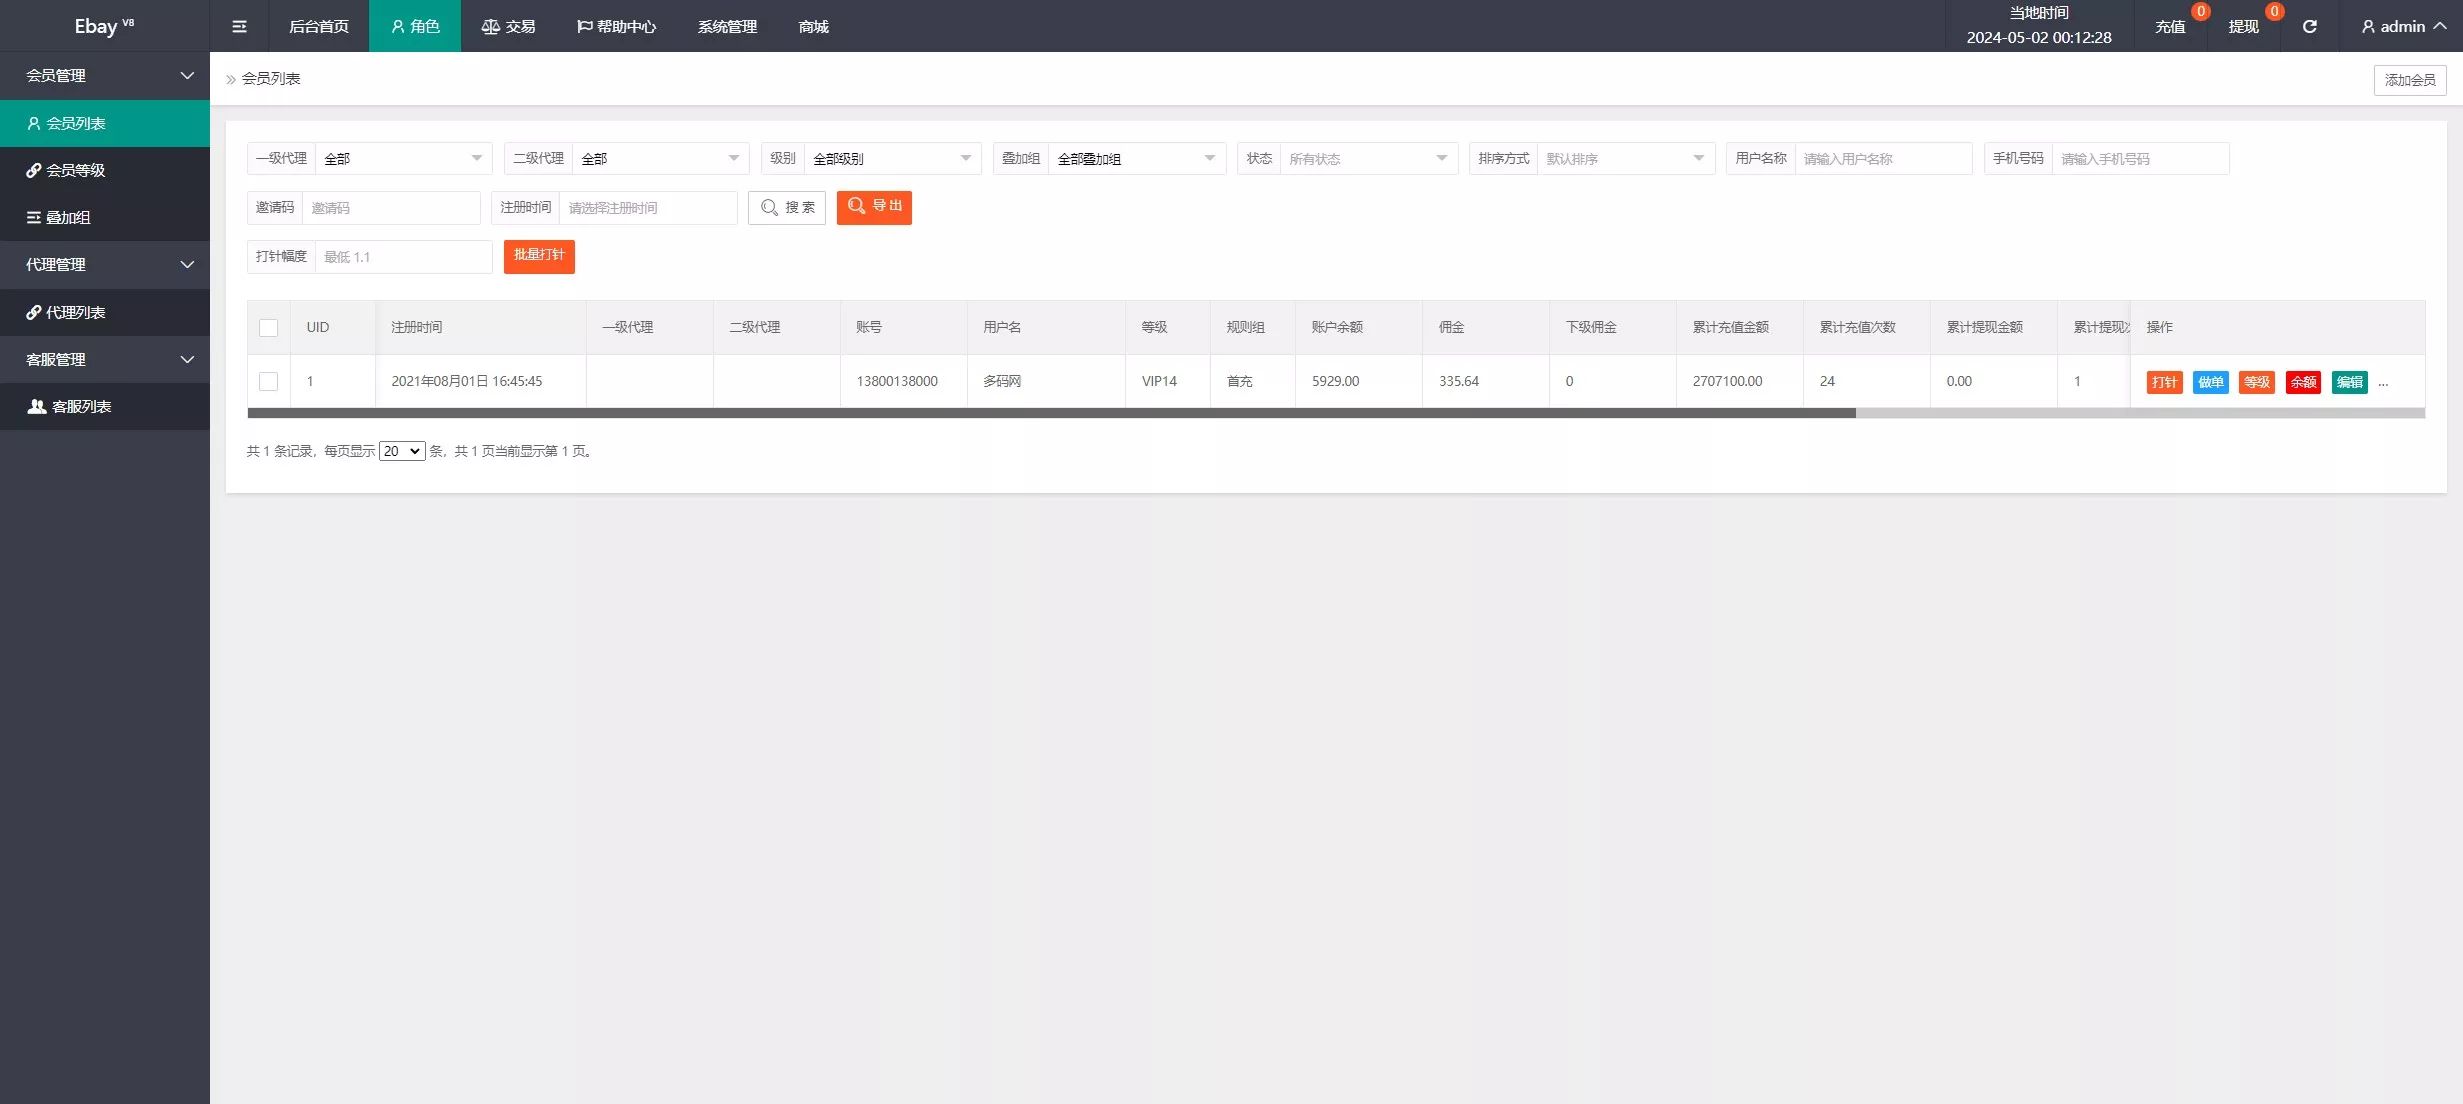
Task: Click the orange 等级 action button
Action: pos(2257,382)
